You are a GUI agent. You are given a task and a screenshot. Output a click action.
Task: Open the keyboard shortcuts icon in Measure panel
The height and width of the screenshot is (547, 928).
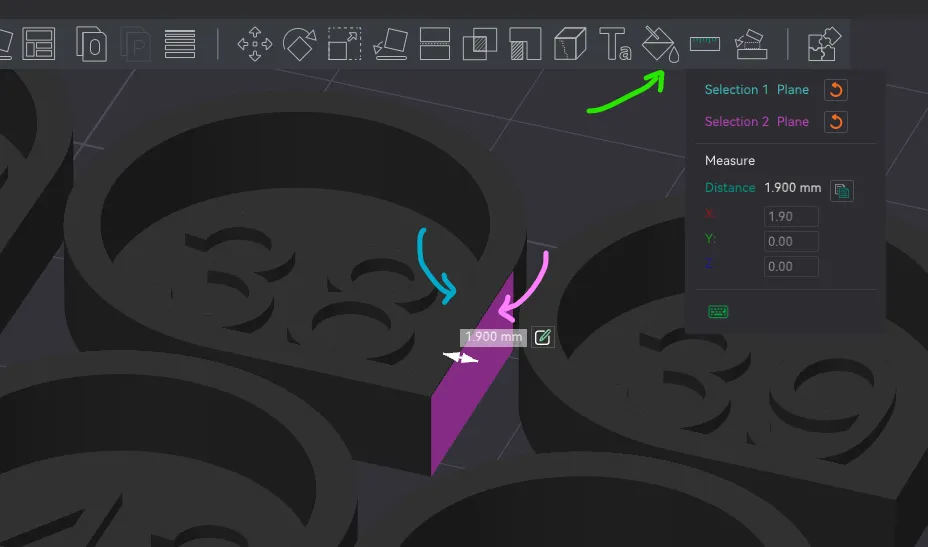(718, 311)
